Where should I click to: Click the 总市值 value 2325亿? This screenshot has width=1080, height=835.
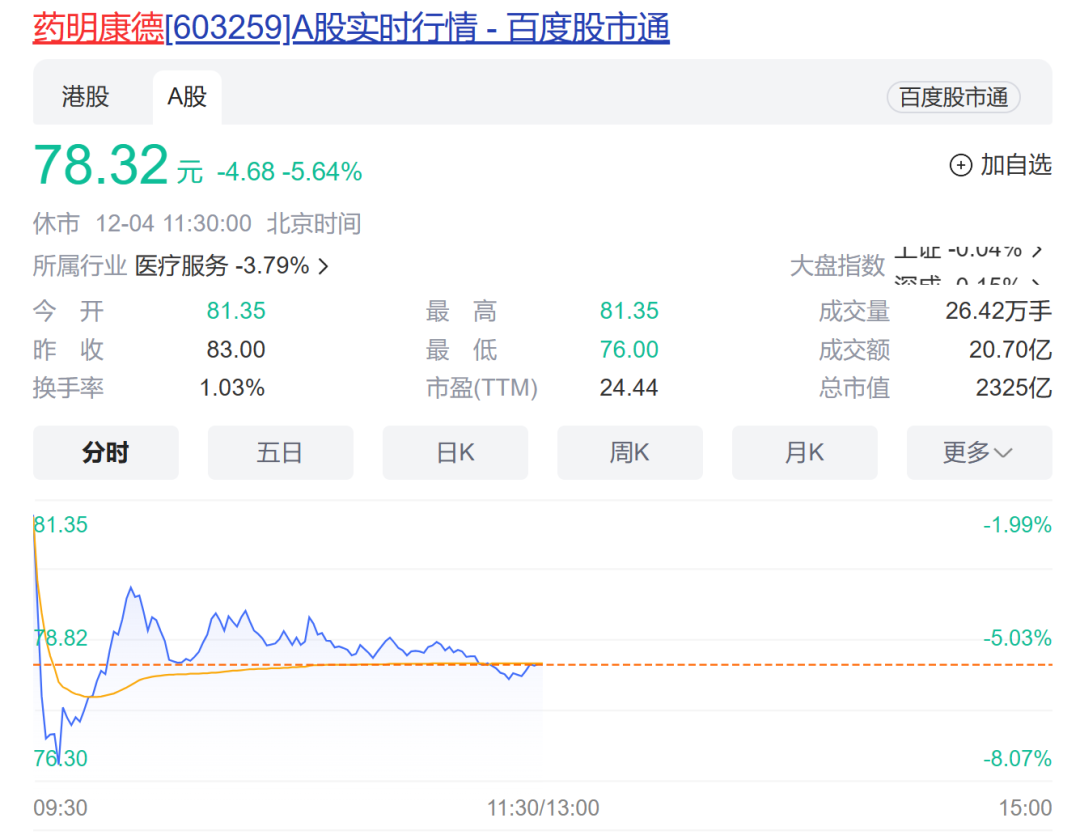pyautogui.click(x=1014, y=388)
